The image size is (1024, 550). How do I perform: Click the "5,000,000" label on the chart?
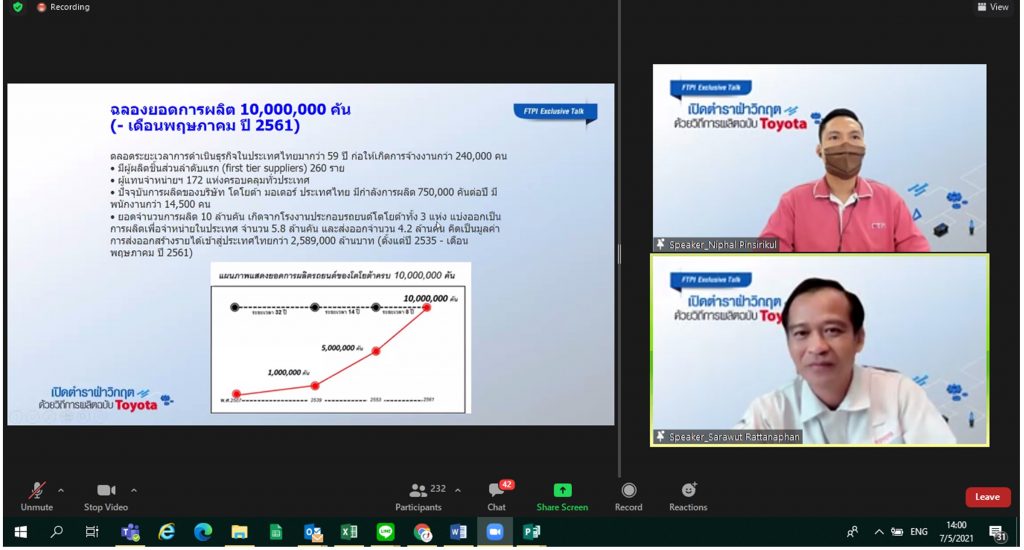tap(342, 348)
